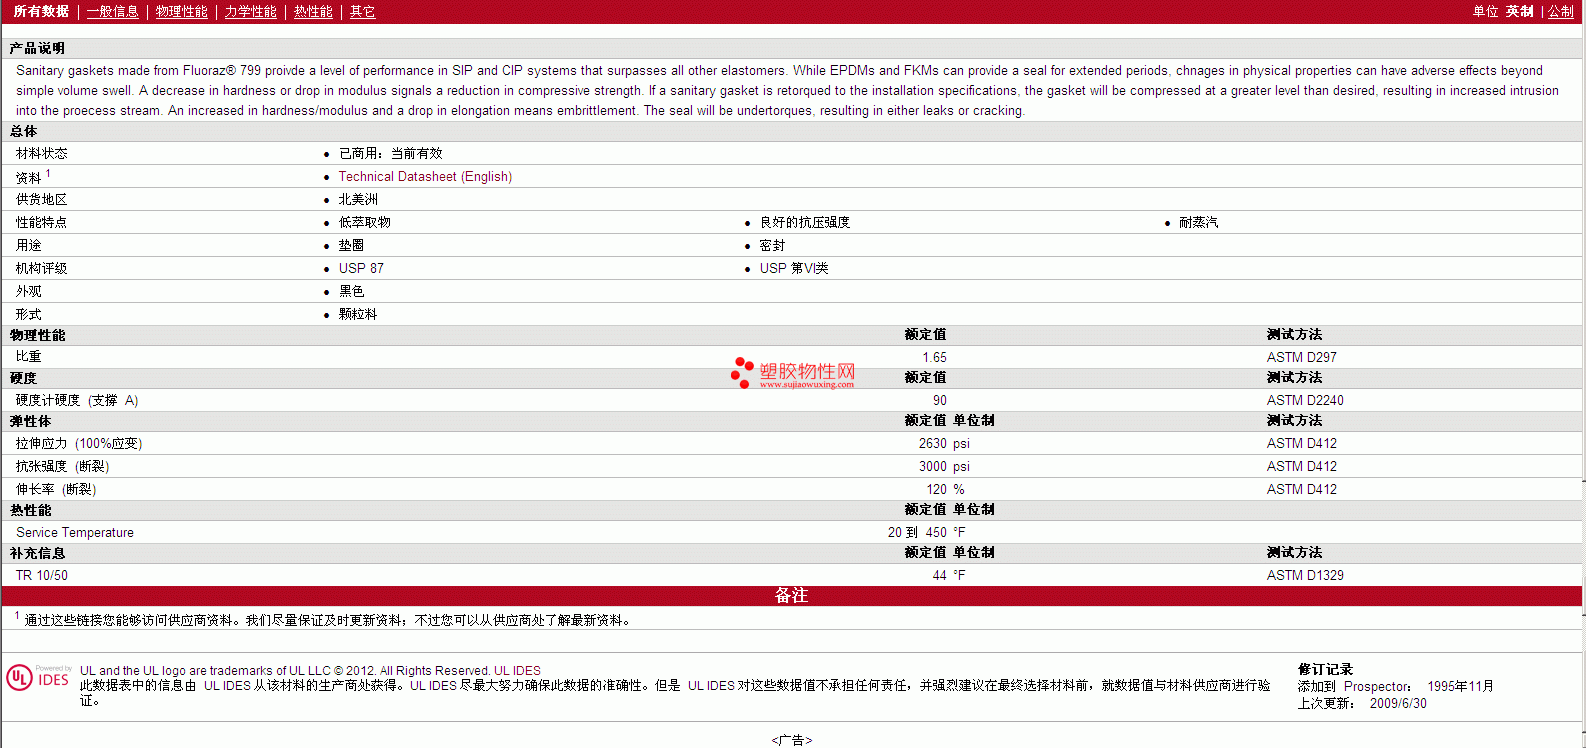Viewport: 1586px width, 748px height.
Task: Click the 供货地区 row label
Action: [42, 199]
